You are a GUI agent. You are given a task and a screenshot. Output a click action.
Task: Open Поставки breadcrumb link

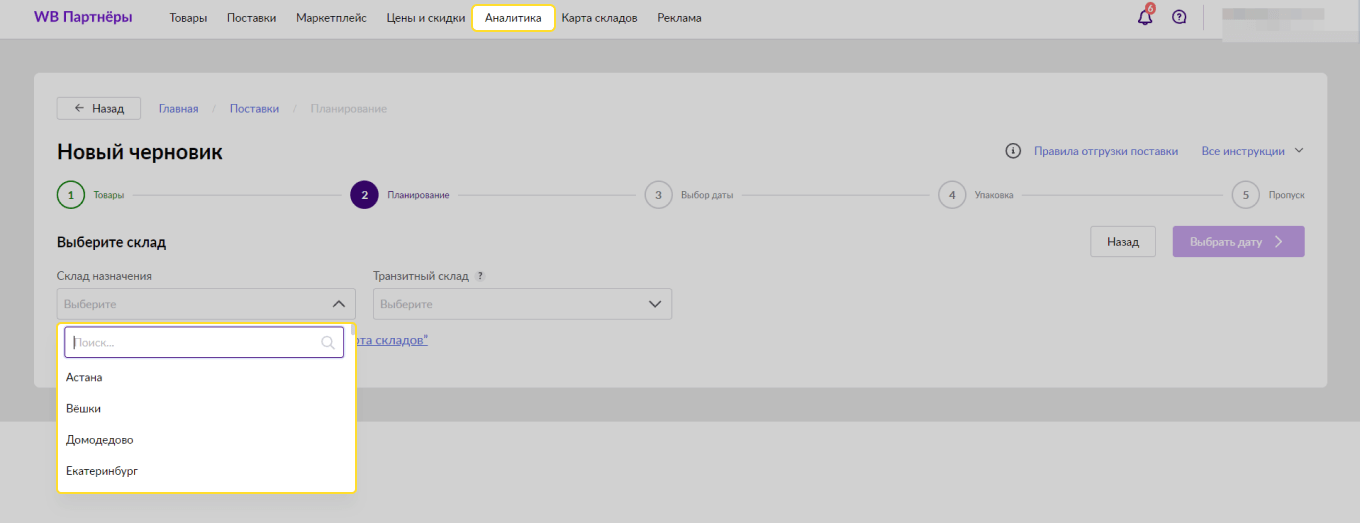254,108
